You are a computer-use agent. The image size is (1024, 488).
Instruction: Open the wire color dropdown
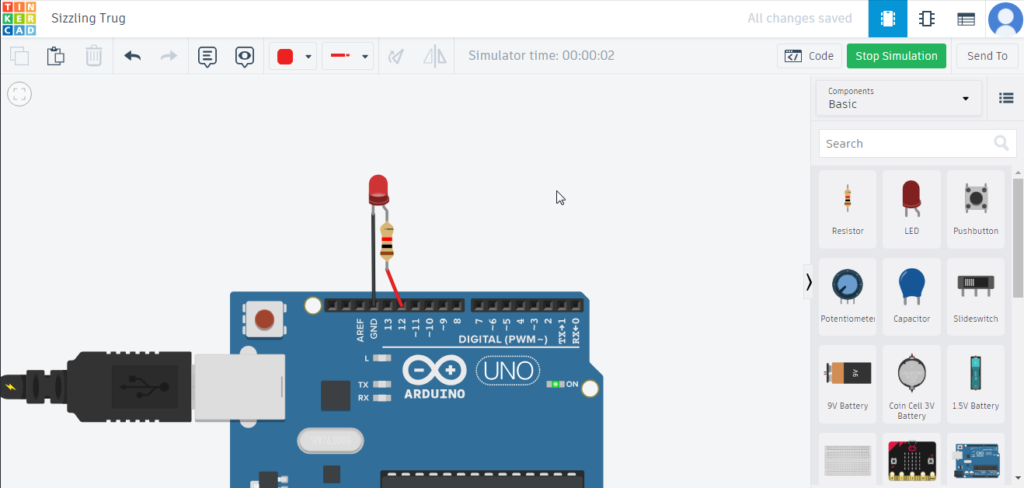click(x=308, y=57)
